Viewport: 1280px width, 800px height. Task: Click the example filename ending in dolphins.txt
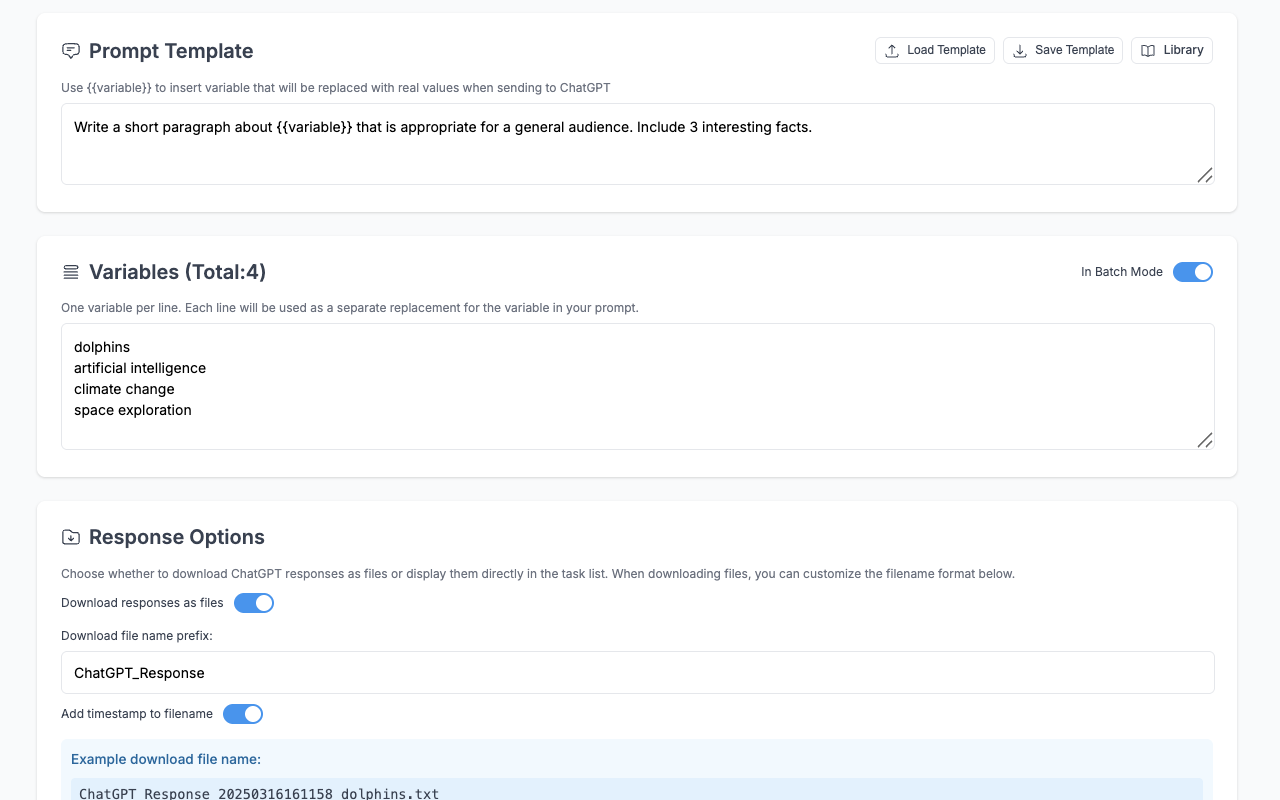click(259, 794)
